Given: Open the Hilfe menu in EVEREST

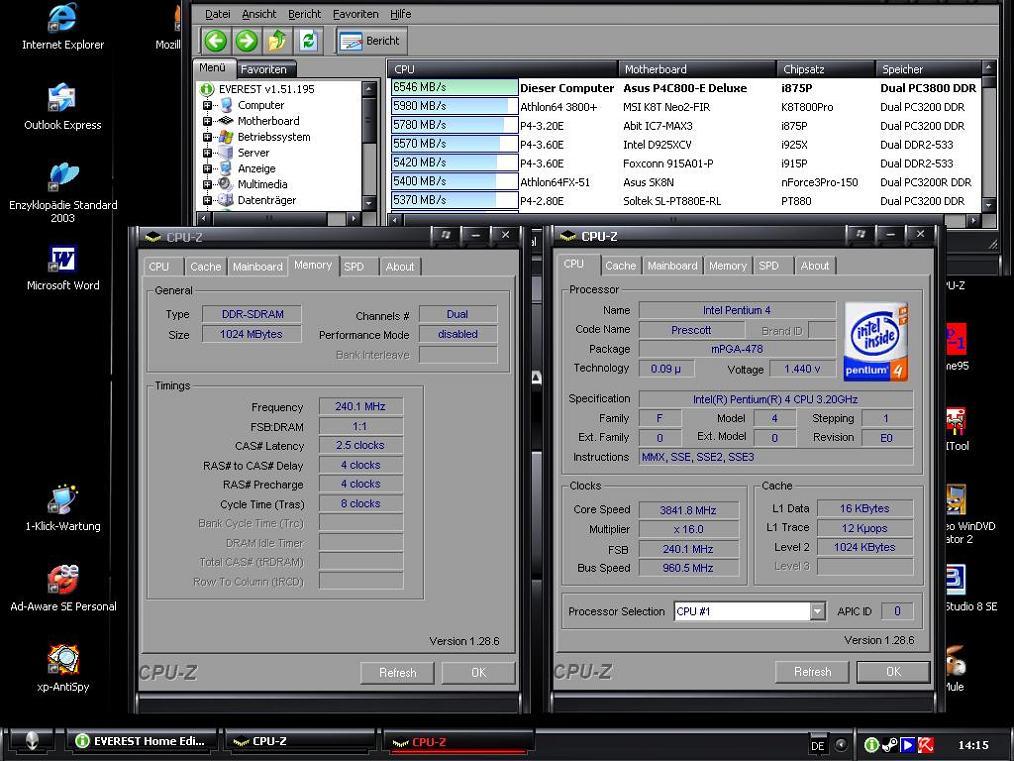Looking at the screenshot, I should point(400,14).
